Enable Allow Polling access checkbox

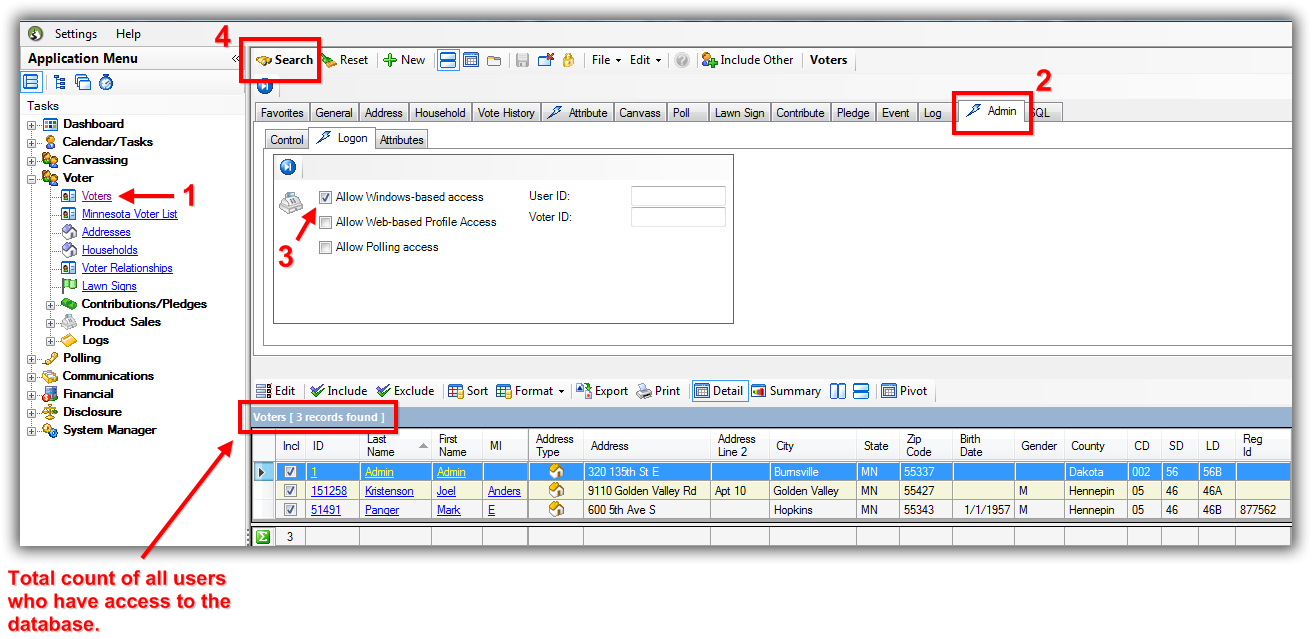pos(325,247)
